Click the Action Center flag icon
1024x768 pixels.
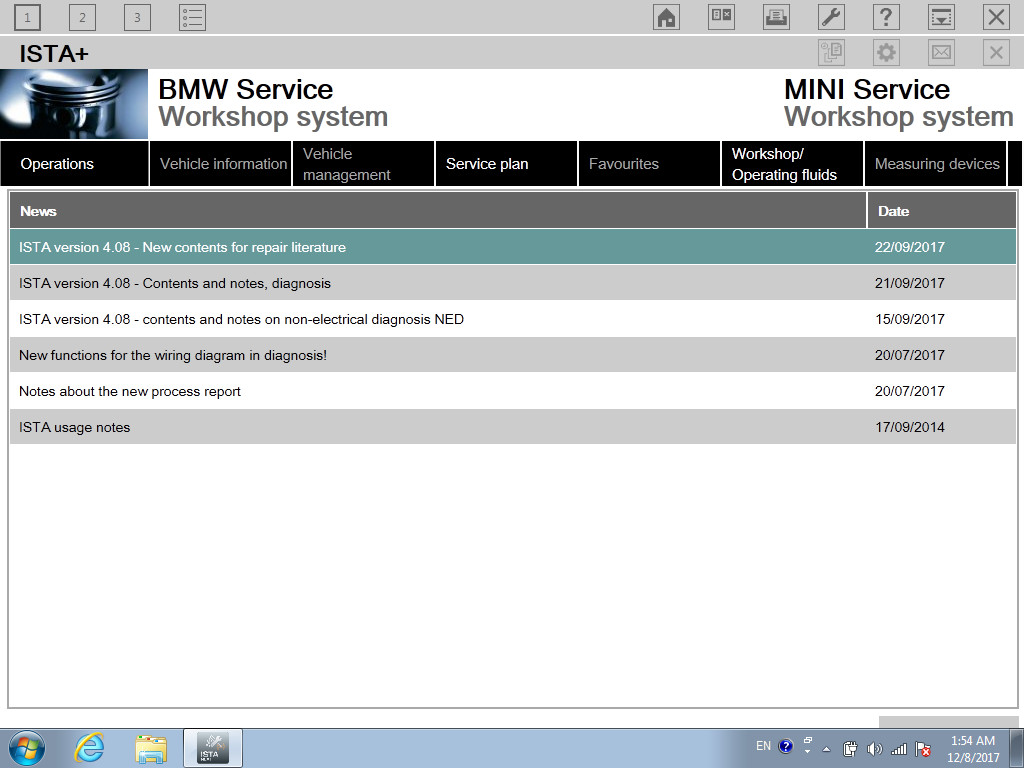923,749
